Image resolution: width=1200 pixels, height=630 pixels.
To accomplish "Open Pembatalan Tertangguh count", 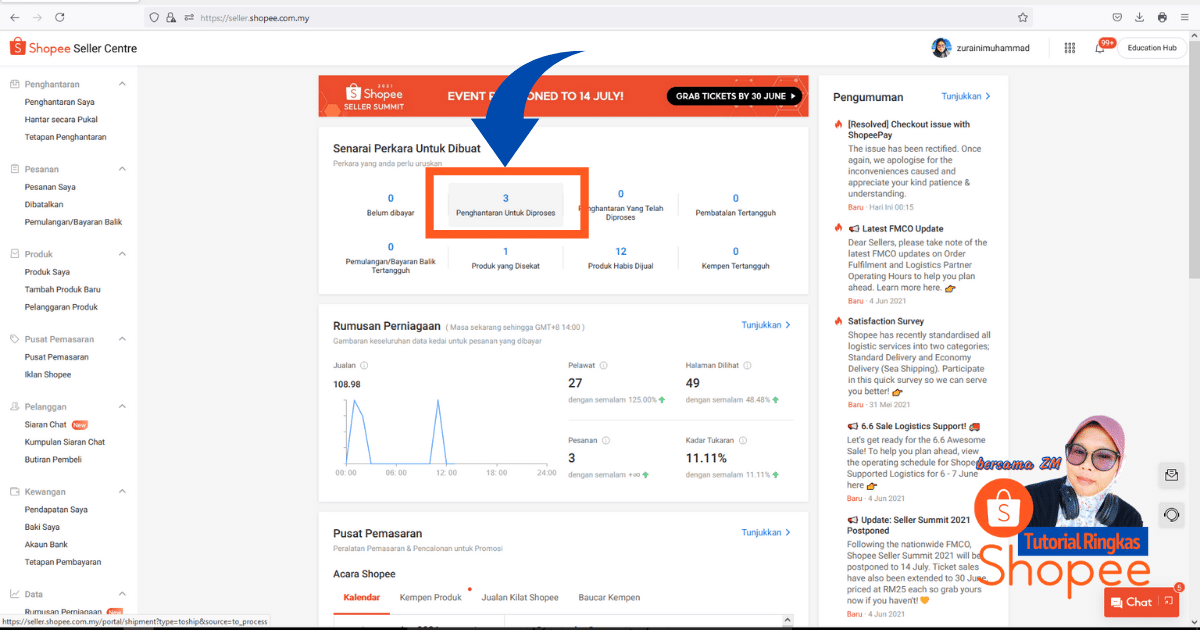I will coord(736,205).
